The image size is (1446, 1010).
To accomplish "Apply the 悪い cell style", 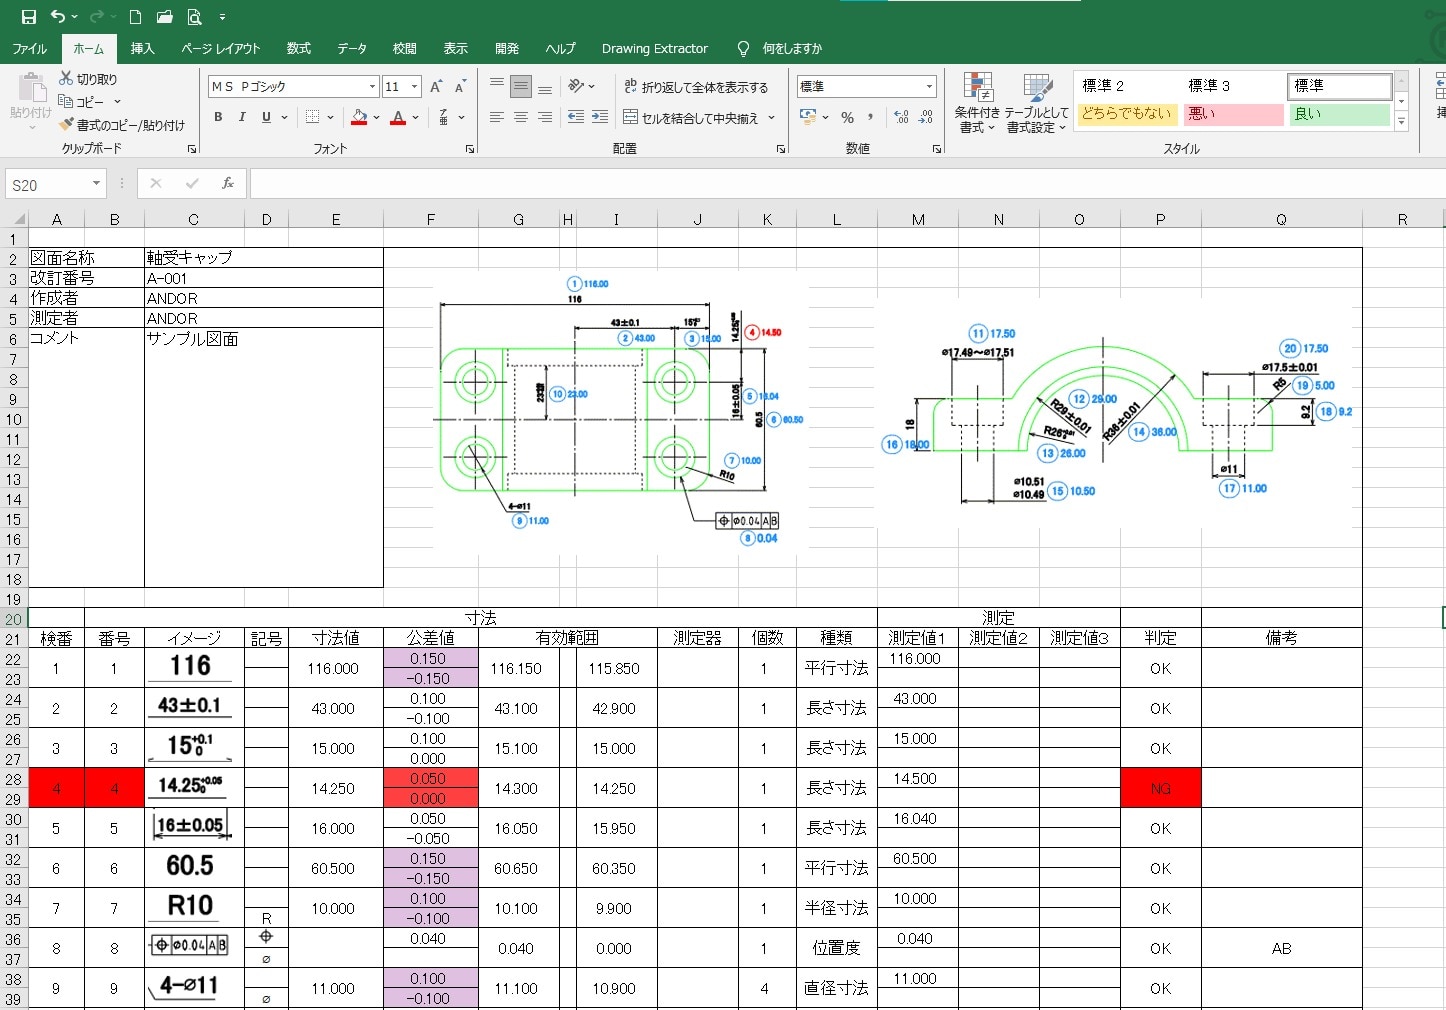I will pyautogui.click(x=1233, y=114).
